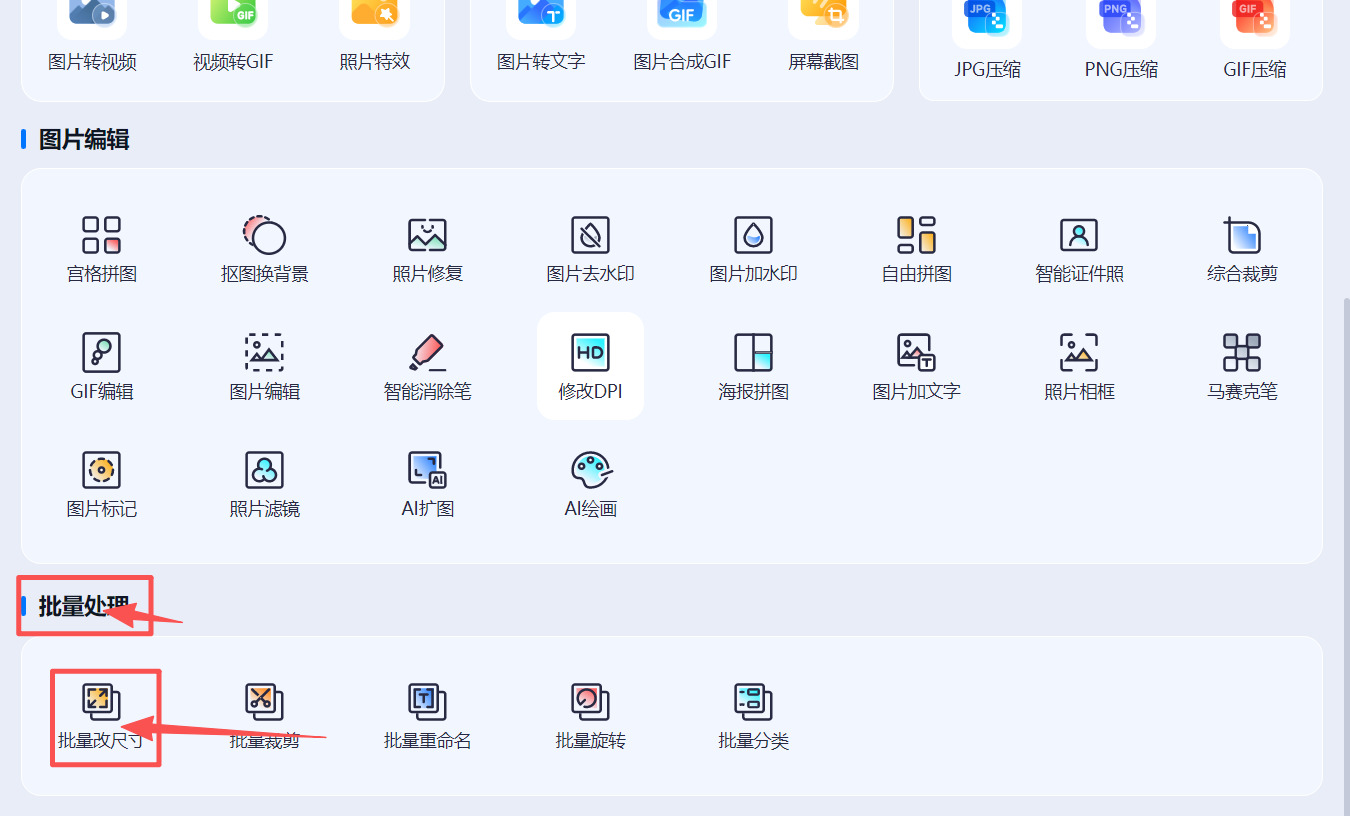
Task: Open the 智能消除笔 smart eraser tool
Action: pyautogui.click(x=427, y=366)
